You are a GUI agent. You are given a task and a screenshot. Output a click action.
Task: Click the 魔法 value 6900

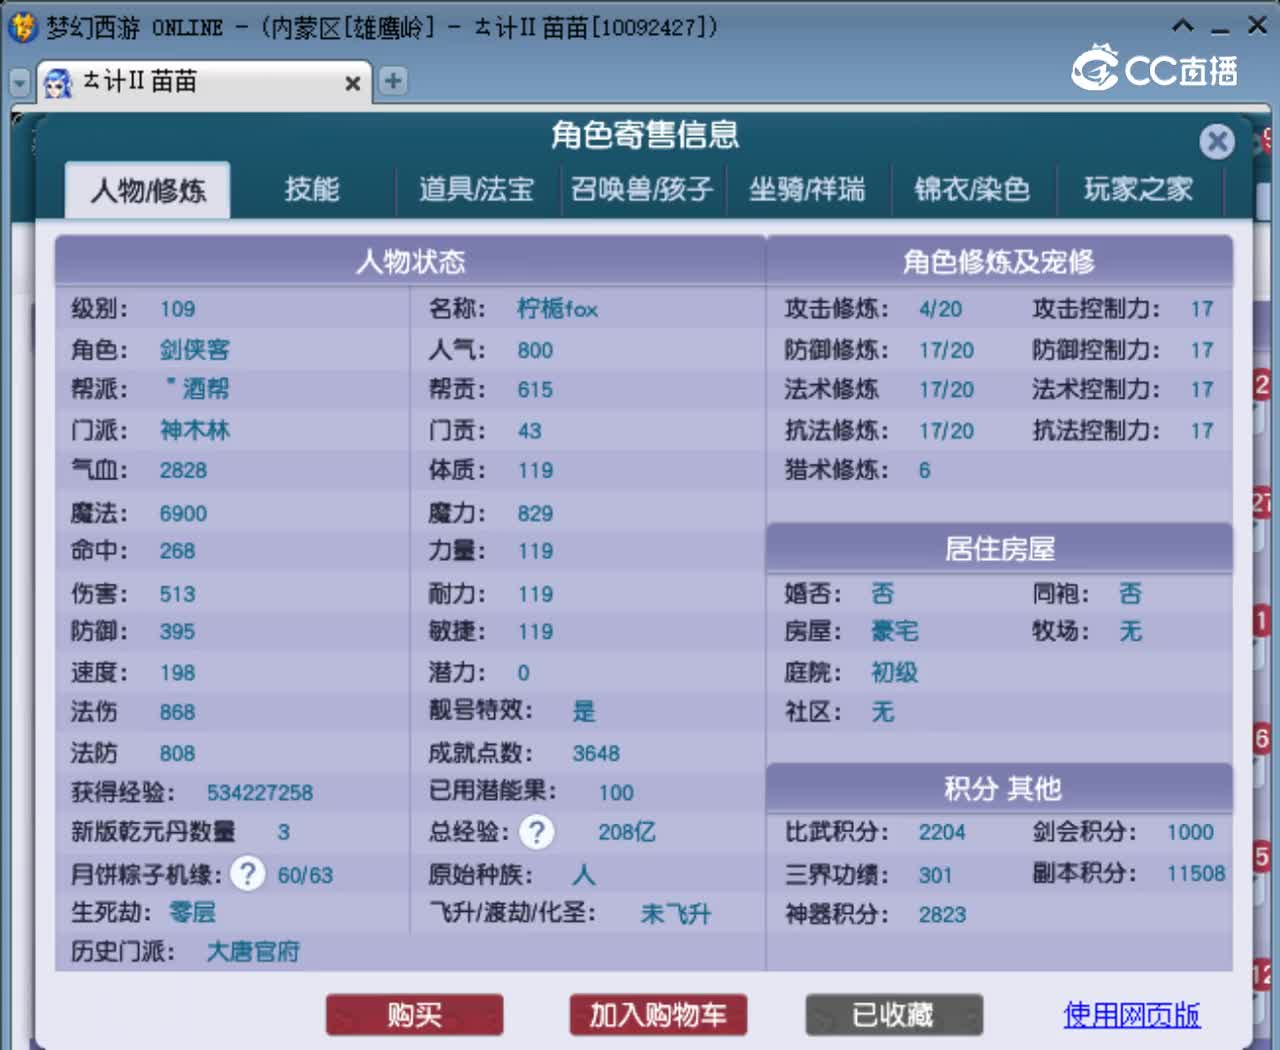pyautogui.click(x=183, y=513)
